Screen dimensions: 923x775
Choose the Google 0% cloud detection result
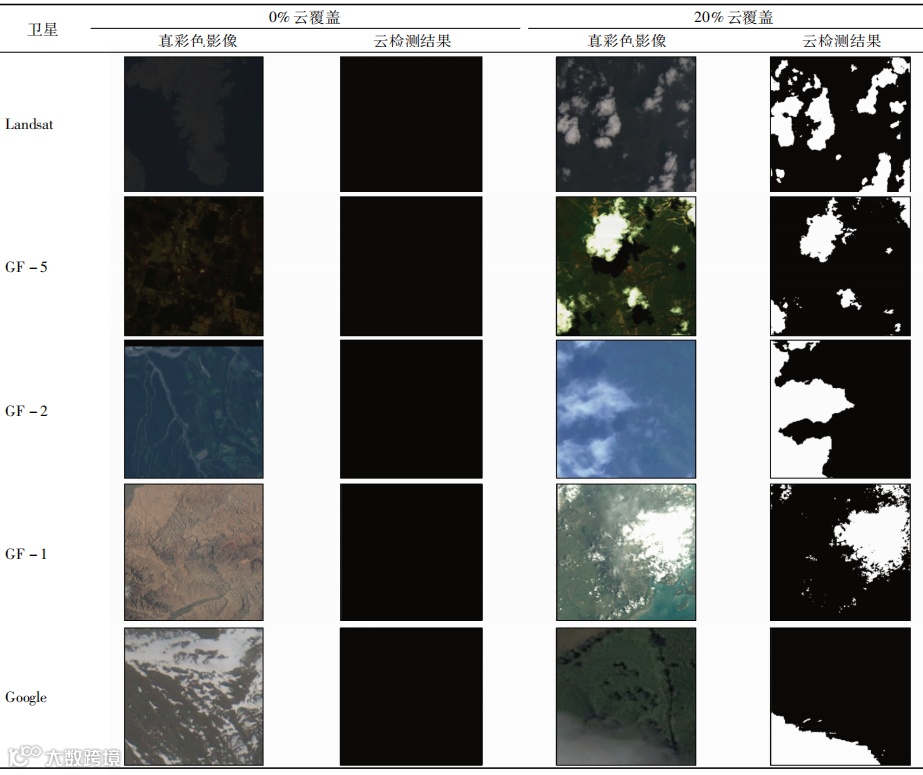(x=411, y=696)
